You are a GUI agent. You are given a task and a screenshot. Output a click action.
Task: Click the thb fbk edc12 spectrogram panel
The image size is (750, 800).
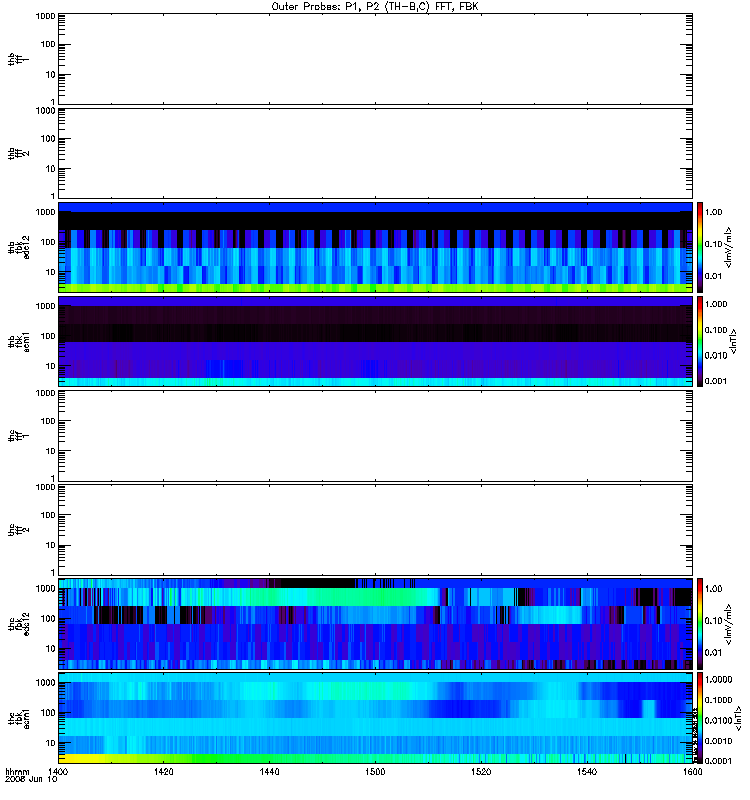pos(375,247)
